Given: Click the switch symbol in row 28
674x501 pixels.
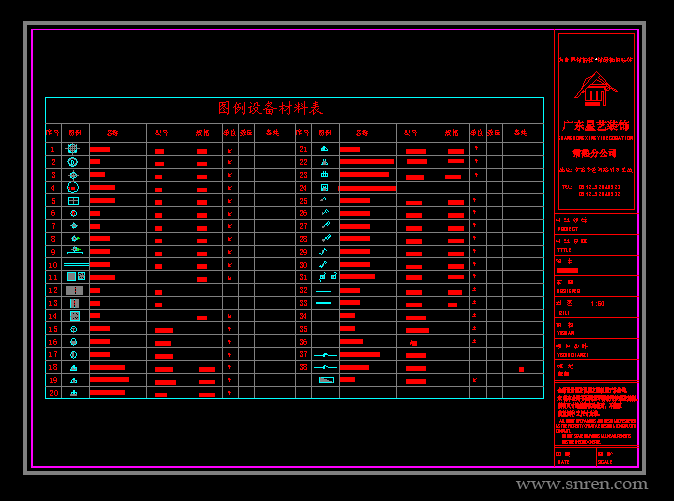Looking at the screenshot, I should pos(326,238).
